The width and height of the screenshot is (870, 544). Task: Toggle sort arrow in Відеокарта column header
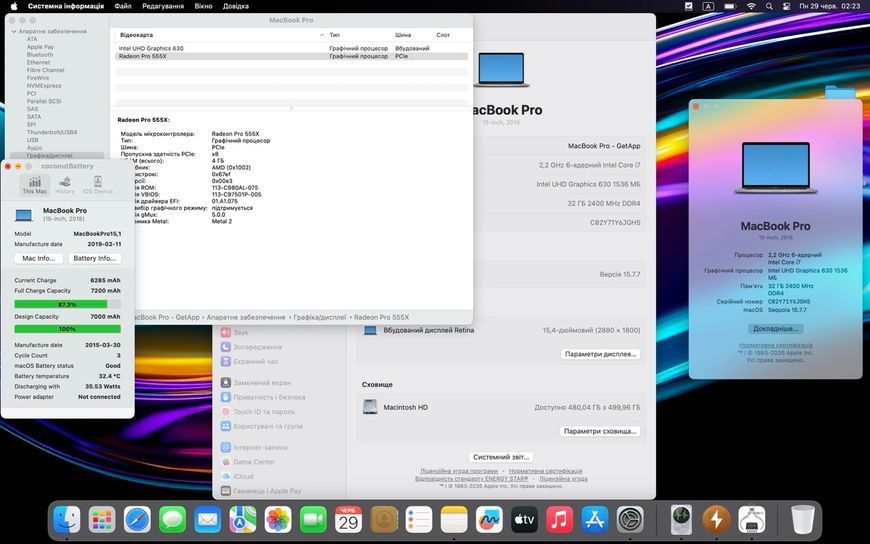click(322, 35)
